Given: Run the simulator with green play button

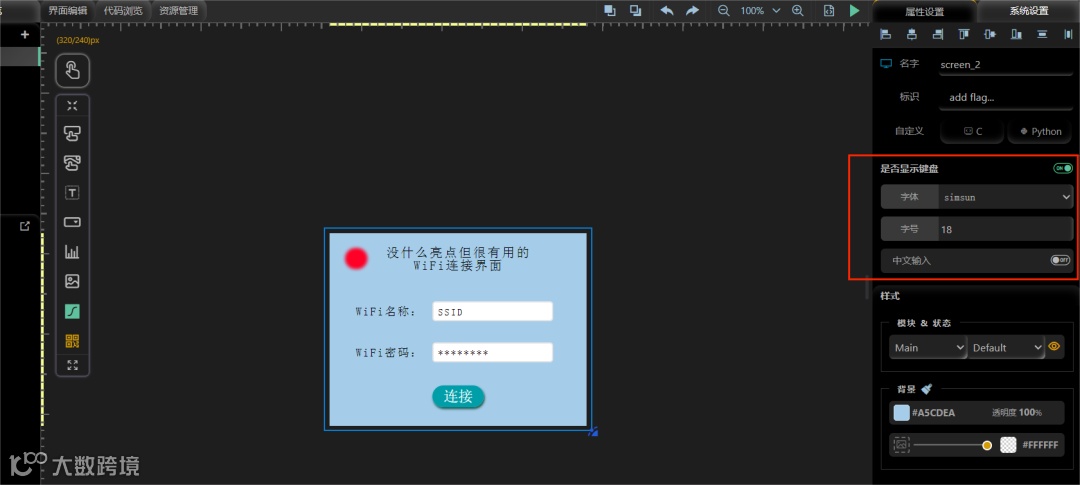Looking at the screenshot, I should coord(855,10).
